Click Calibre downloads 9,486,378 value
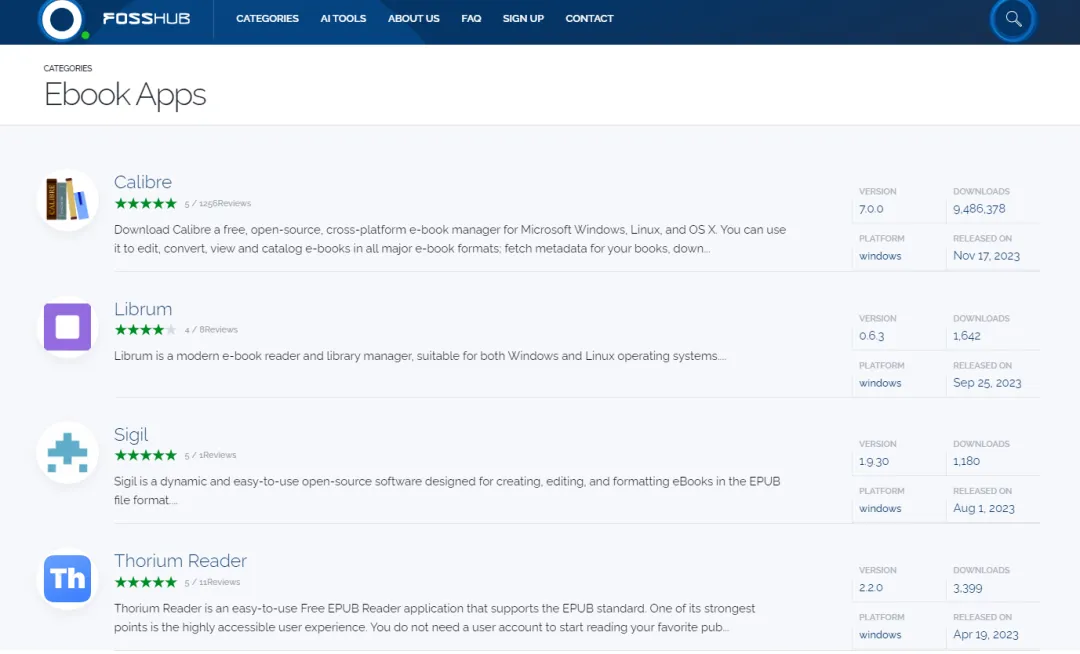1080x654 pixels. tap(979, 209)
